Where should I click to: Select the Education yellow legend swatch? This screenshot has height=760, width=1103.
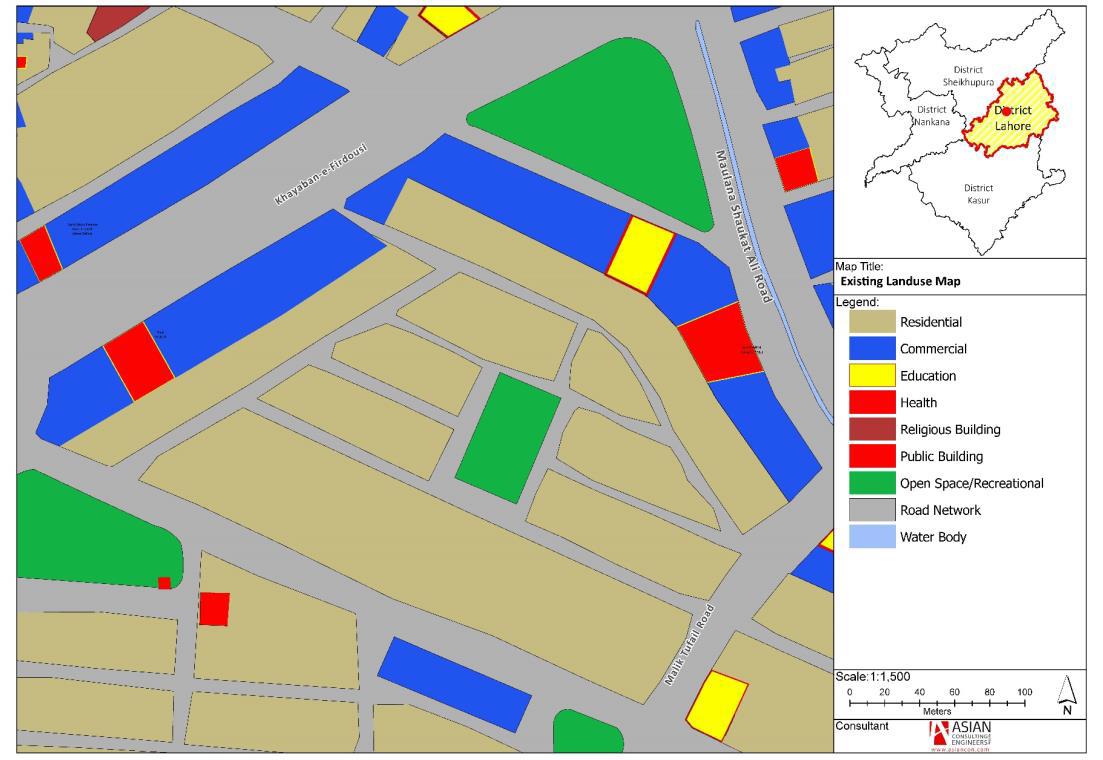pyautogui.click(x=872, y=376)
